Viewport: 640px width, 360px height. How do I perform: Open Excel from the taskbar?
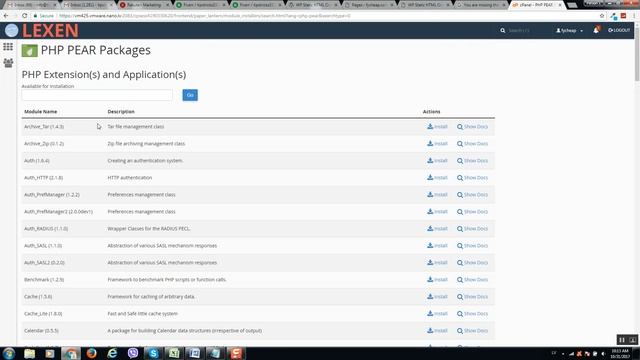(174, 353)
